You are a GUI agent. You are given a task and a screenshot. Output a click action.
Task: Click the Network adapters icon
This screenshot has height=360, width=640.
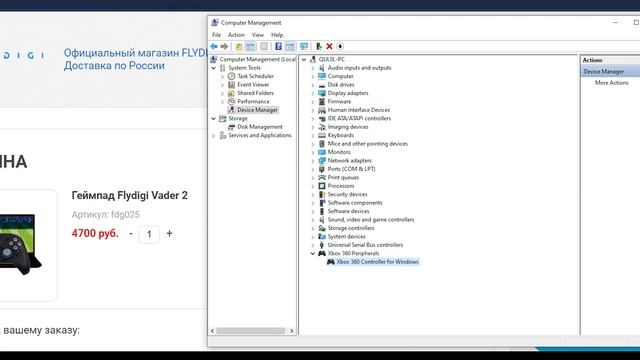tap(322, 160)
